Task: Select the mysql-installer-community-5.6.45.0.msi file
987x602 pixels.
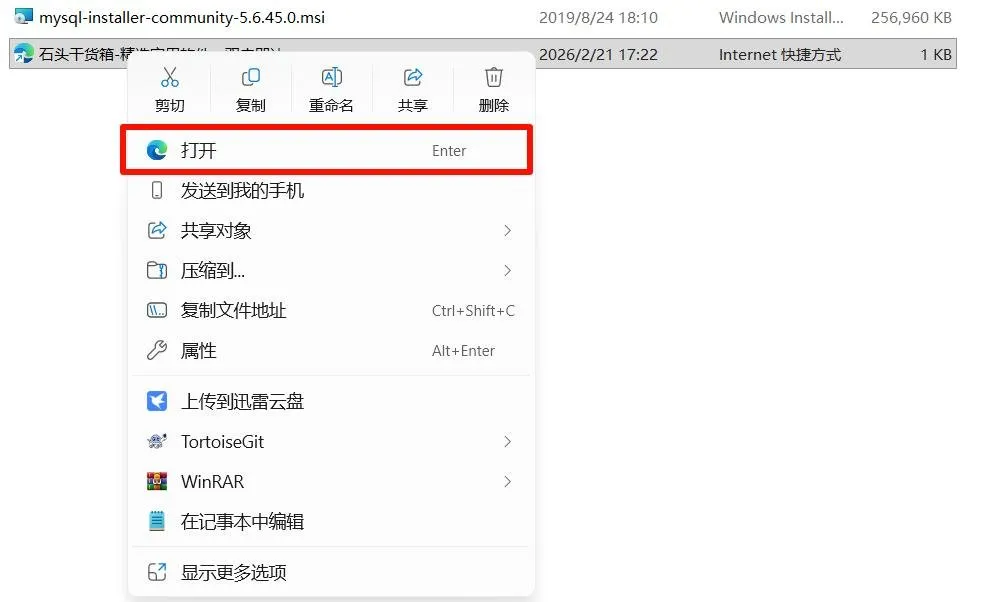Action: tap(182, 17)
